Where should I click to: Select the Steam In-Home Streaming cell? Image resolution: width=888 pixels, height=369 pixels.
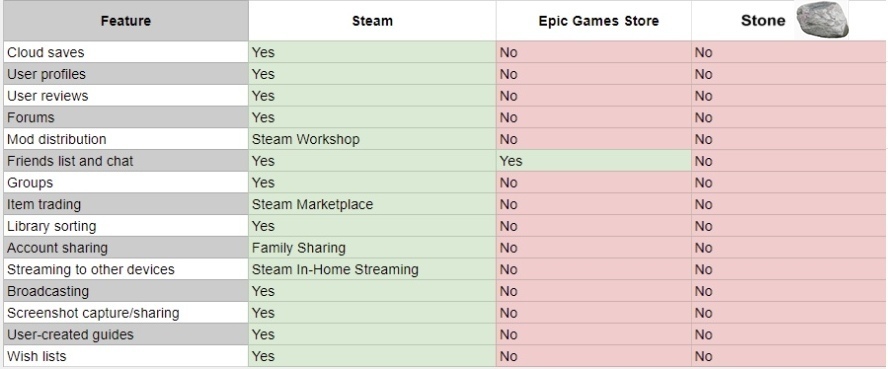click(372, 269)
